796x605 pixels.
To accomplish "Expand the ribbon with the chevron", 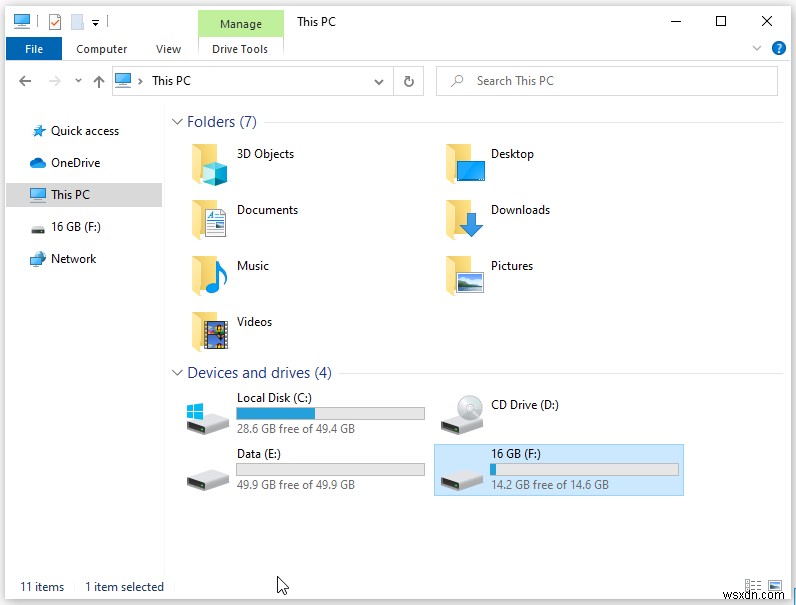I will click(x=757, y=48).
